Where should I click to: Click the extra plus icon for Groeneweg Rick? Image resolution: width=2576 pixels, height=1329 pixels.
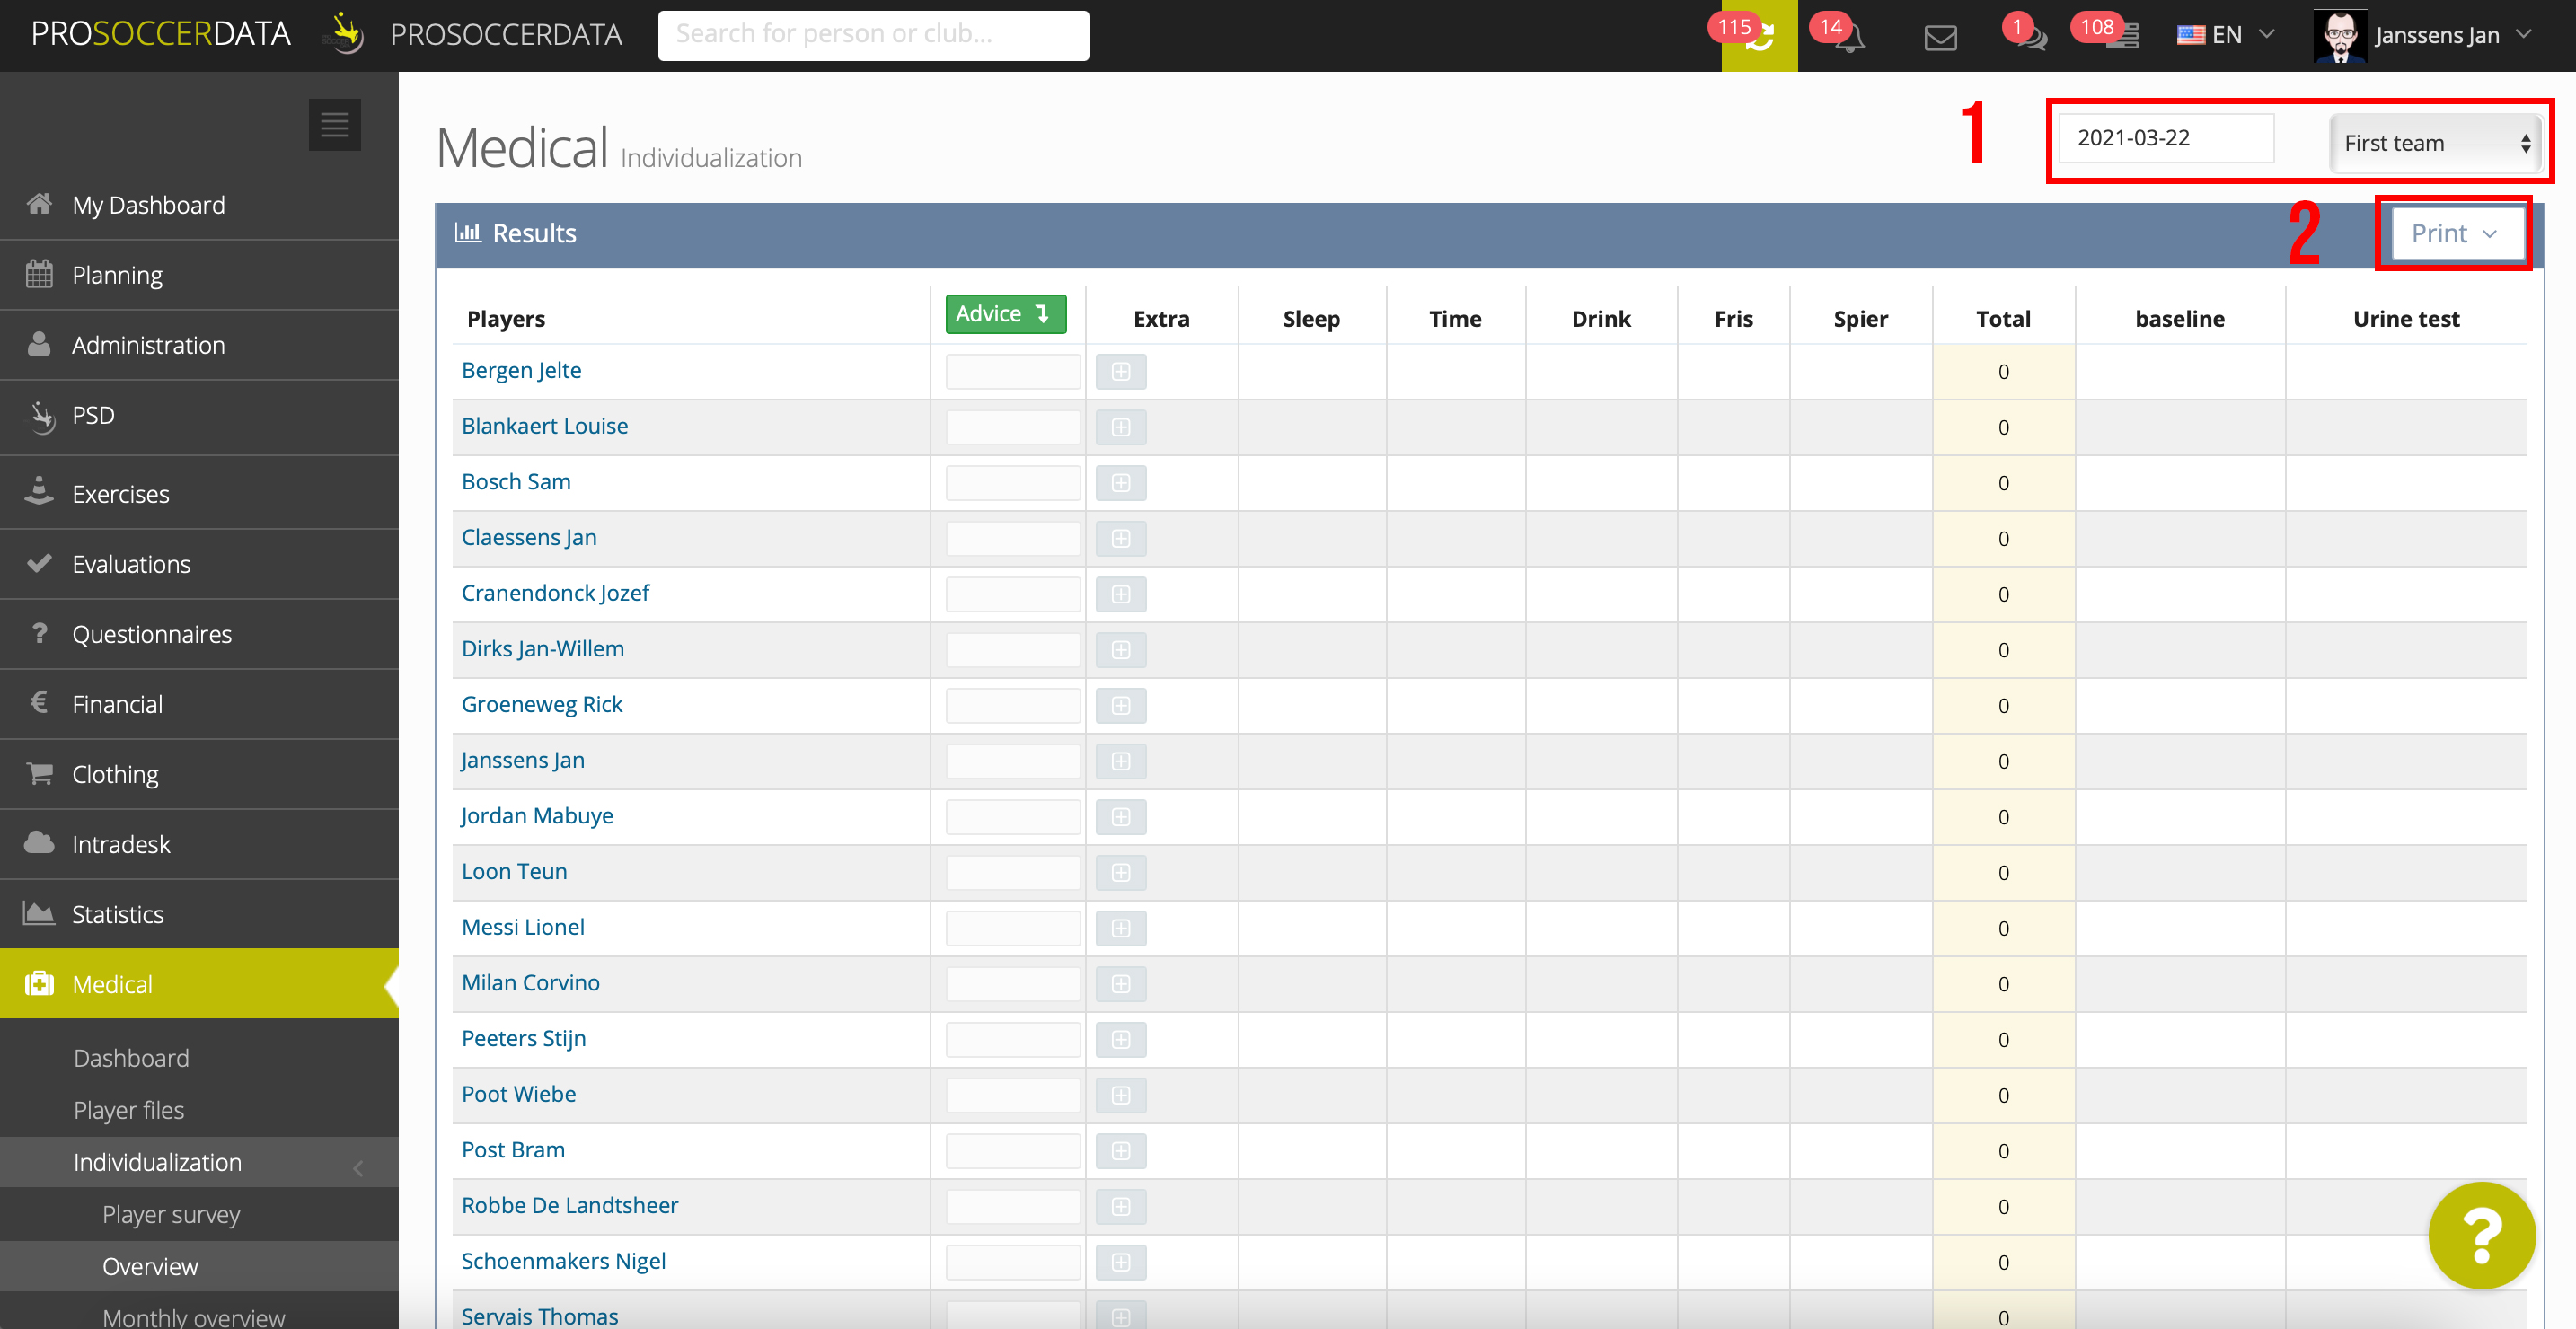pyautogui.click(x=1121, y=706)
